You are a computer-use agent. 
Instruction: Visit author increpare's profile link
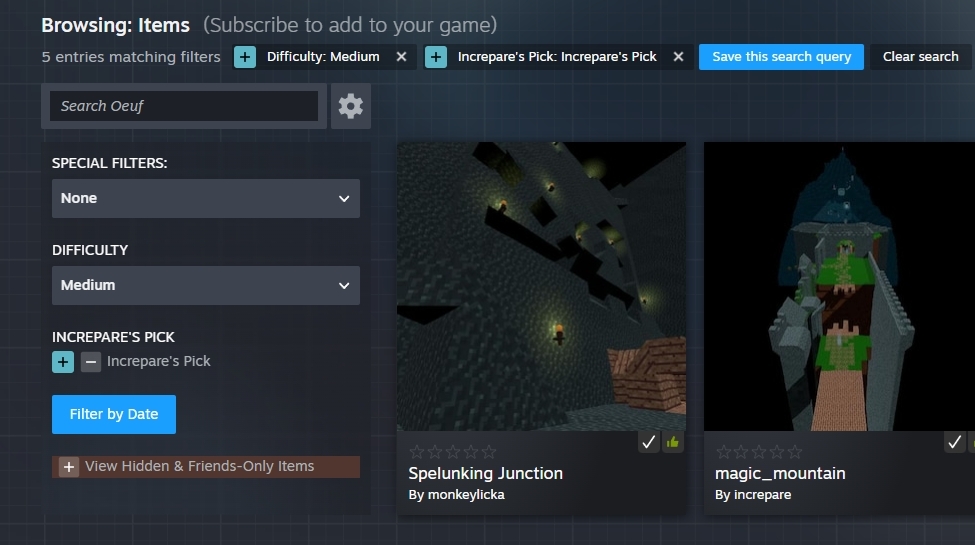tap(762, 495)
